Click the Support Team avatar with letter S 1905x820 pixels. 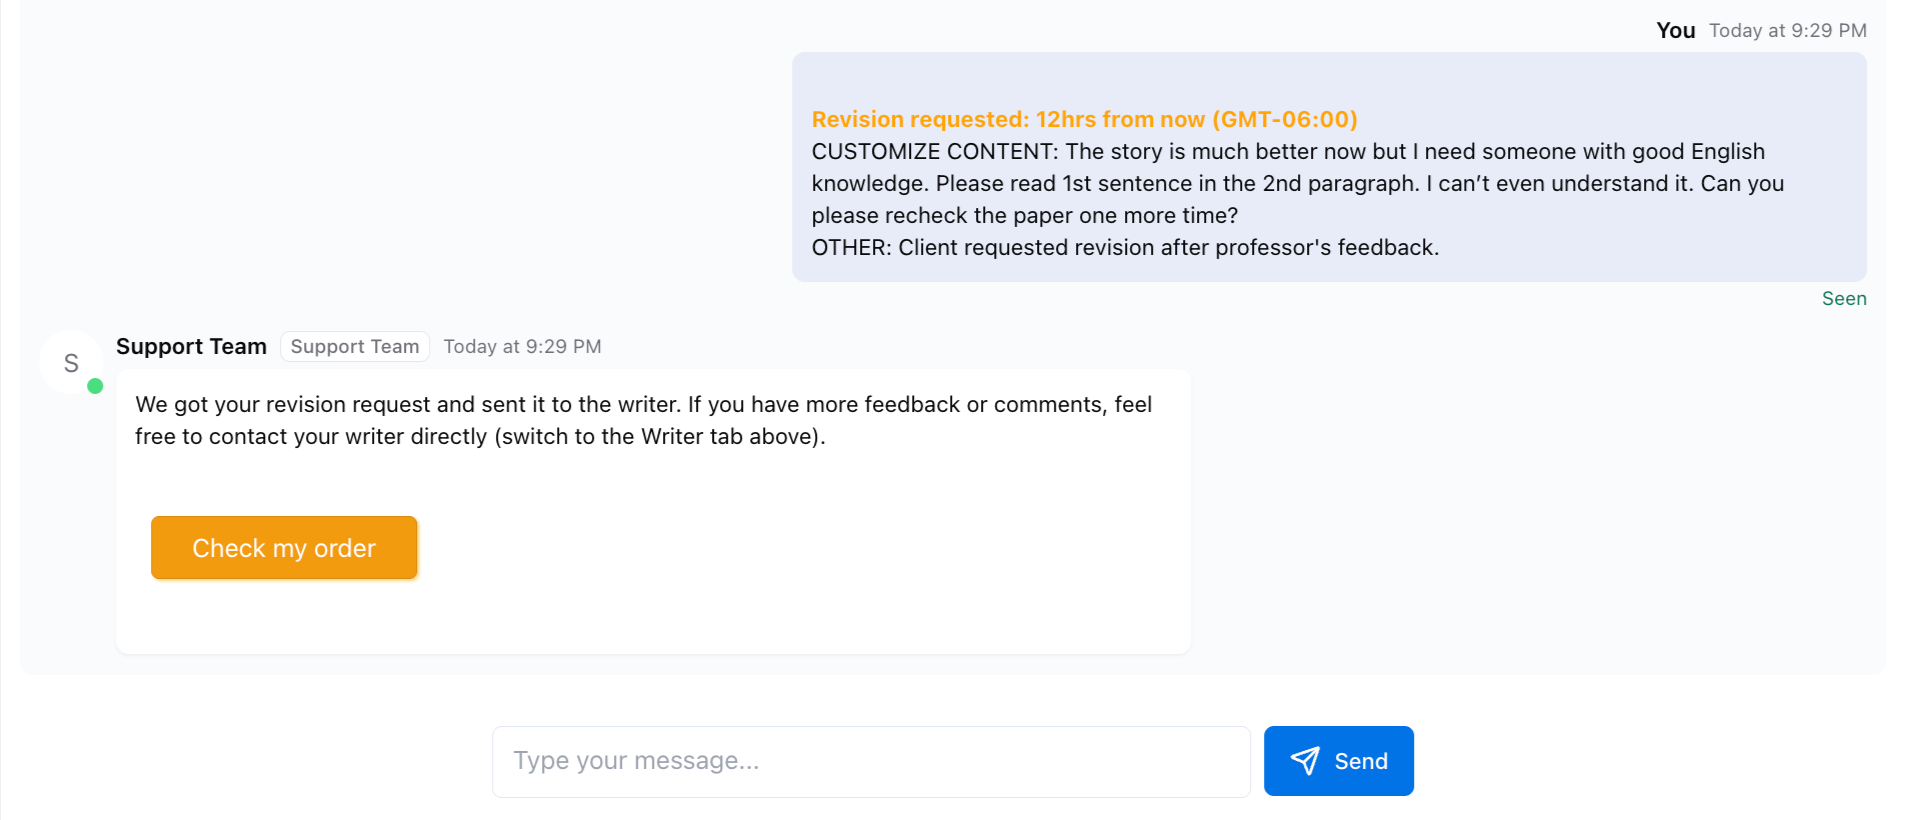coord(70,363)
